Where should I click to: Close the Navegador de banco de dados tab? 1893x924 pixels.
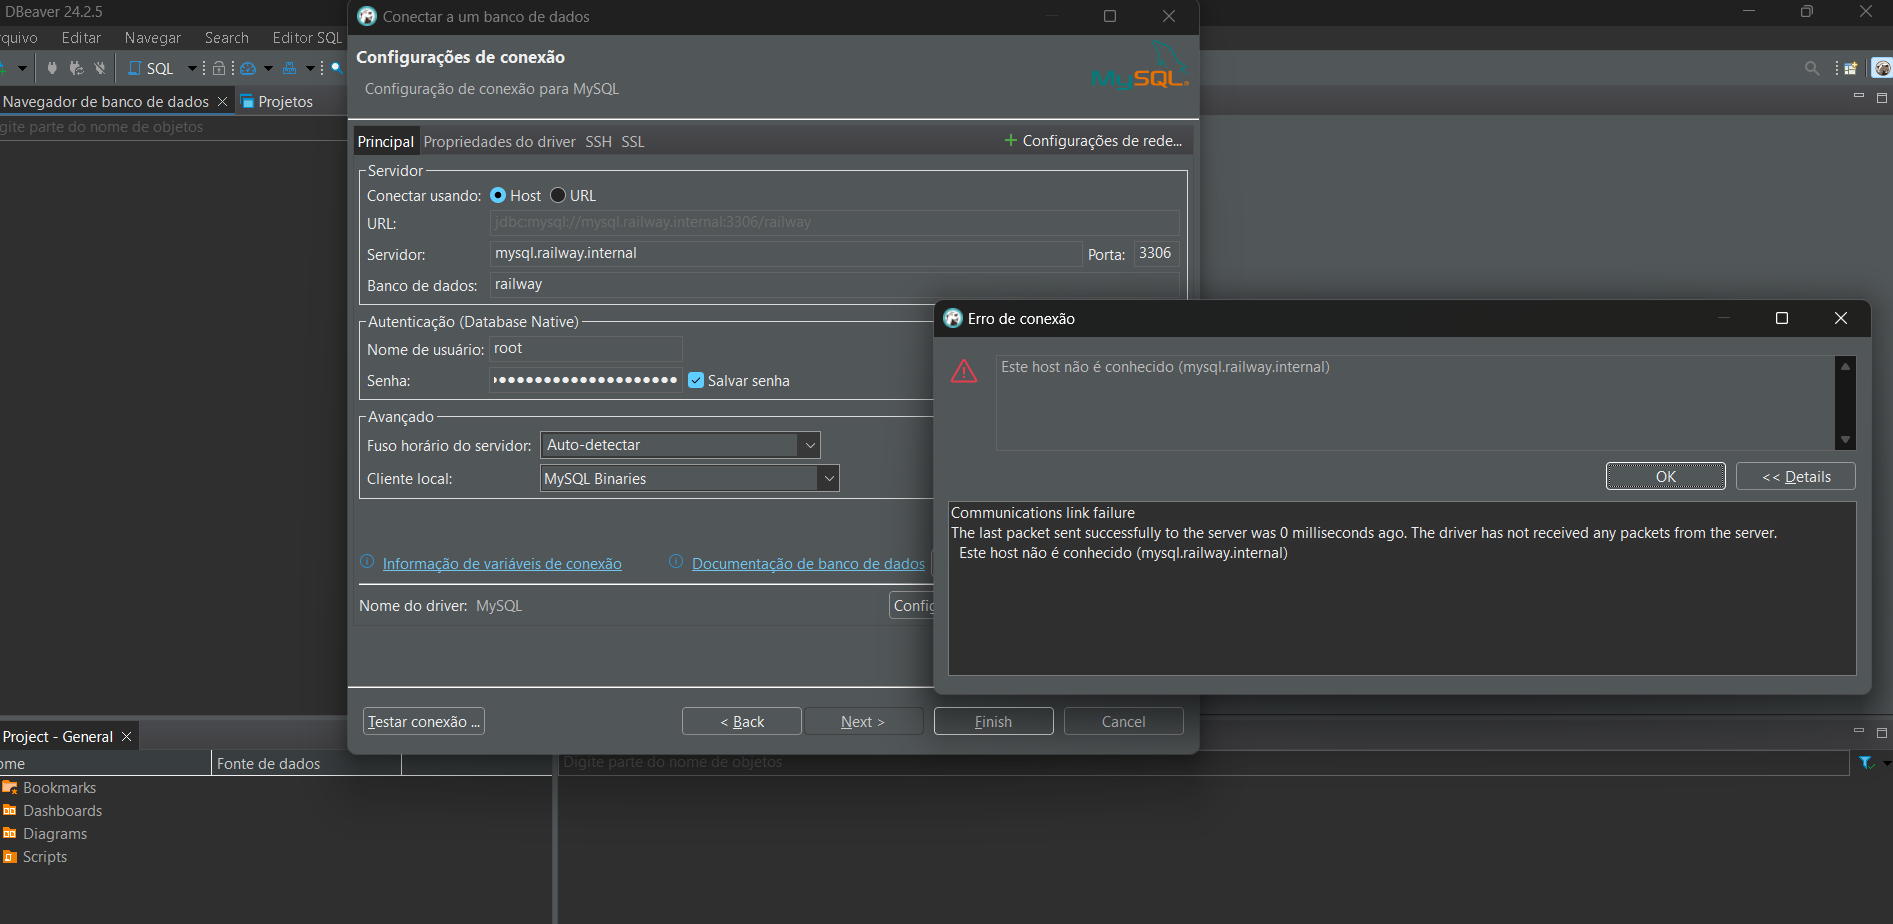[x=222, y=102]
